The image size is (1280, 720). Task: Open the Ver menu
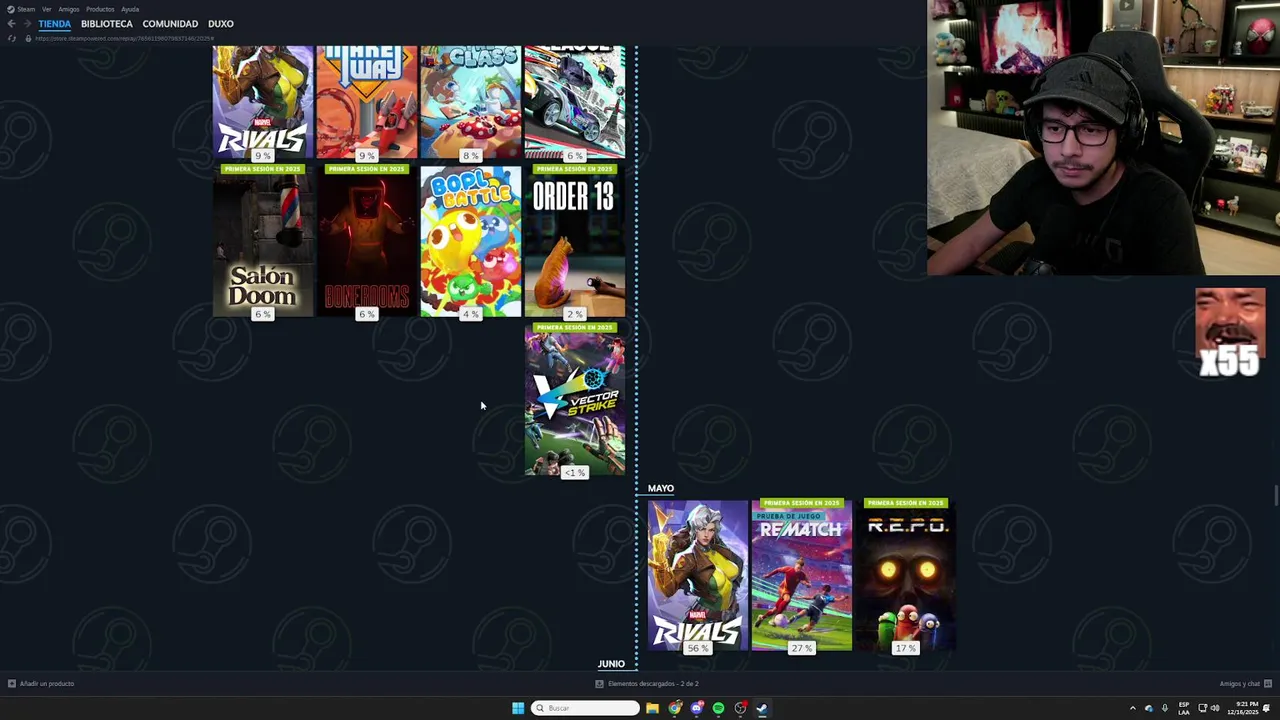point(46,9)
